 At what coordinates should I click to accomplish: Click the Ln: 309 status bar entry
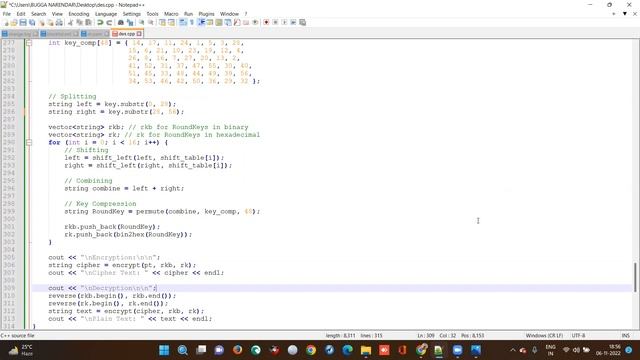(x=426, y=336)
